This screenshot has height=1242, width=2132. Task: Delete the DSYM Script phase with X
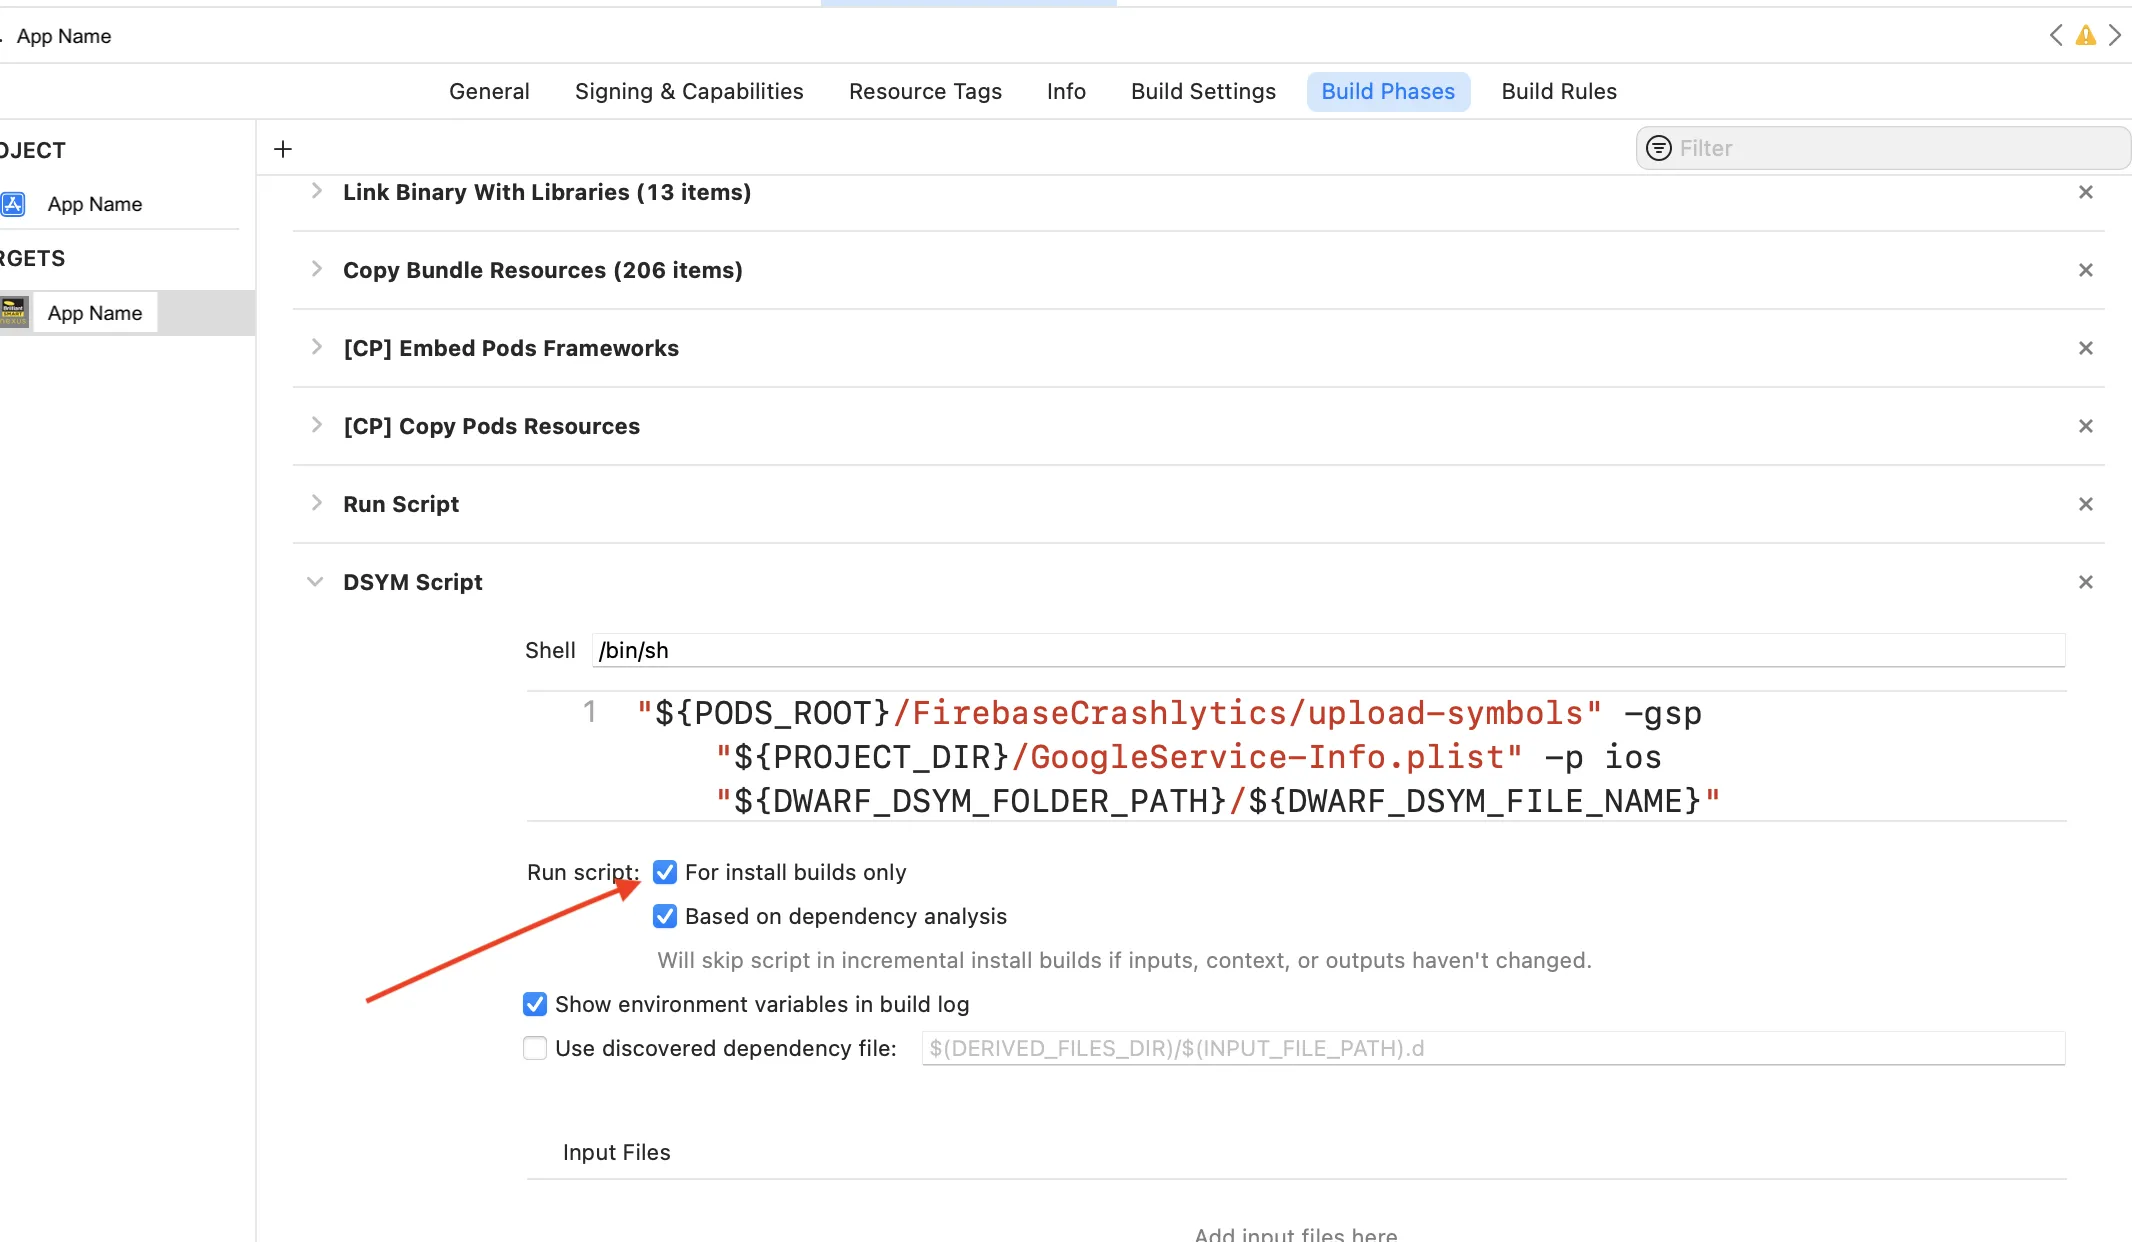pos(2085,582)
